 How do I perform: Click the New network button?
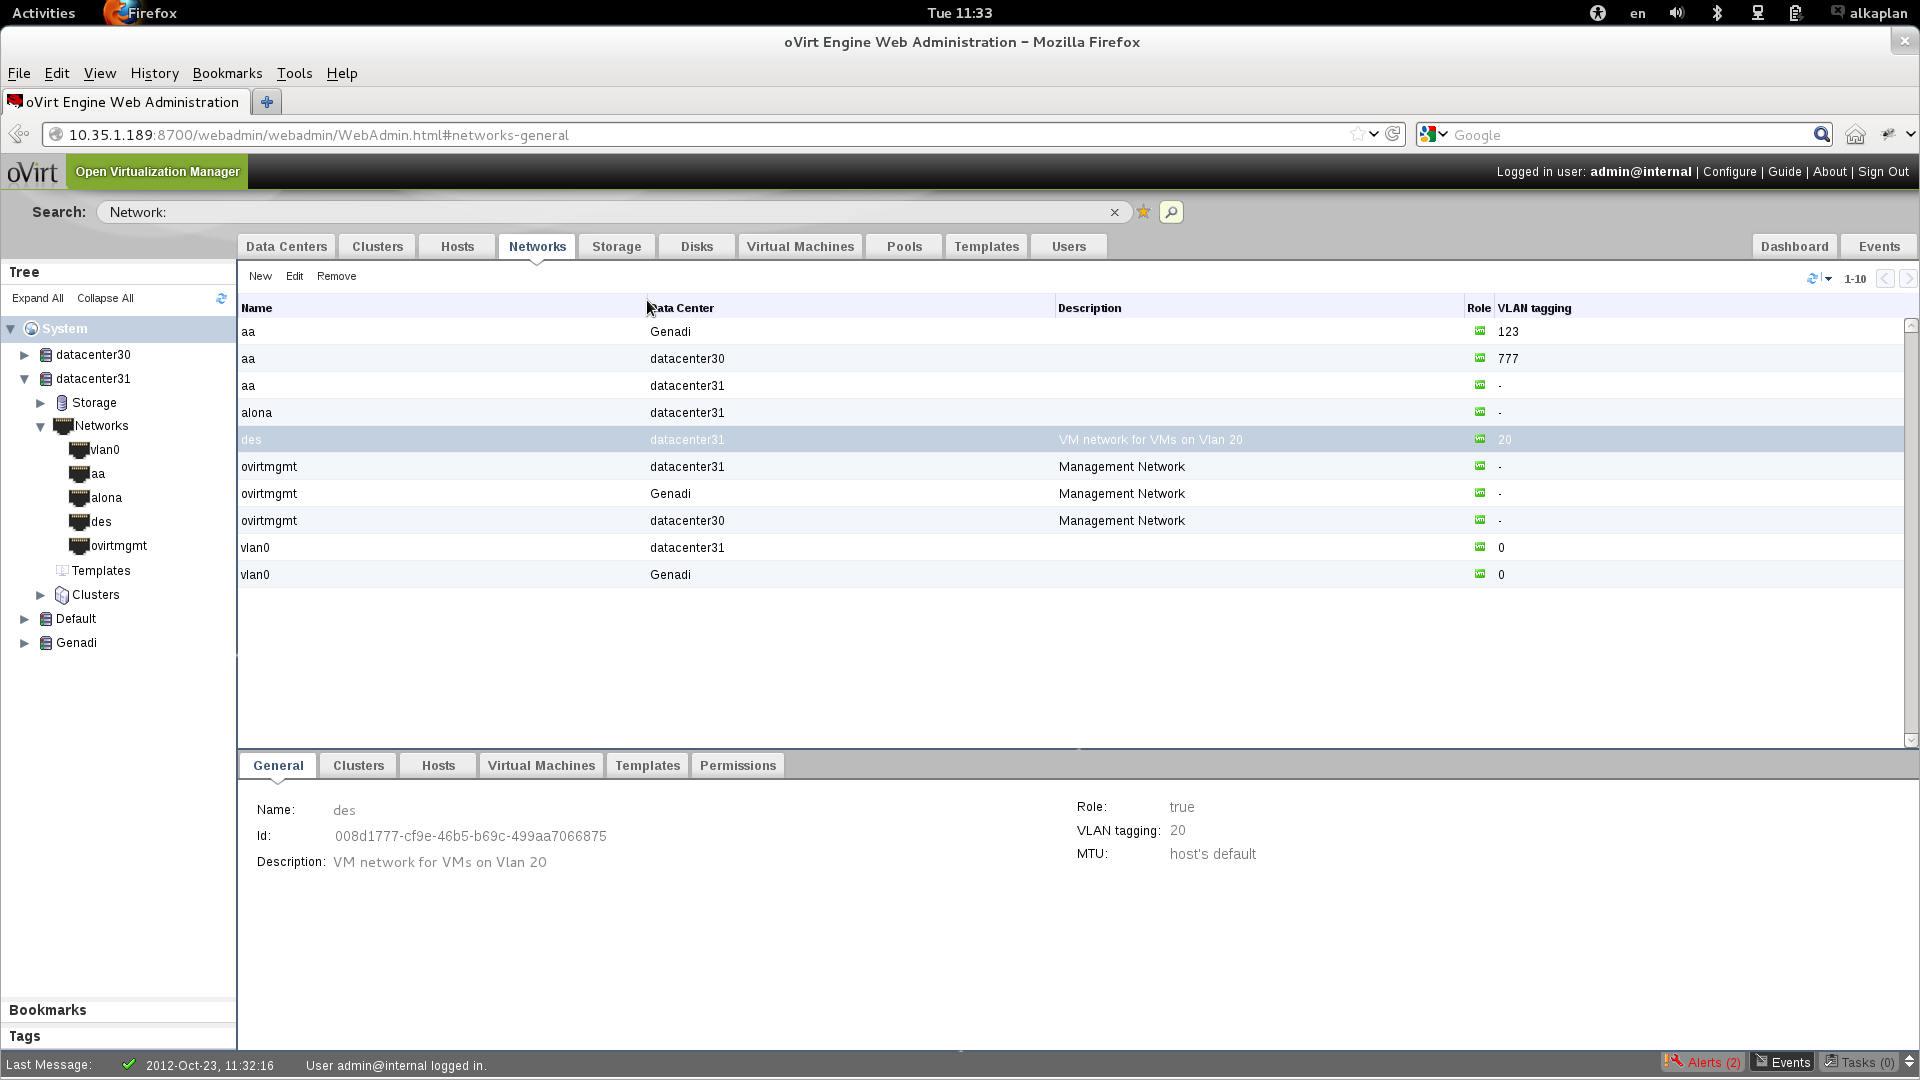coord(260,276)
